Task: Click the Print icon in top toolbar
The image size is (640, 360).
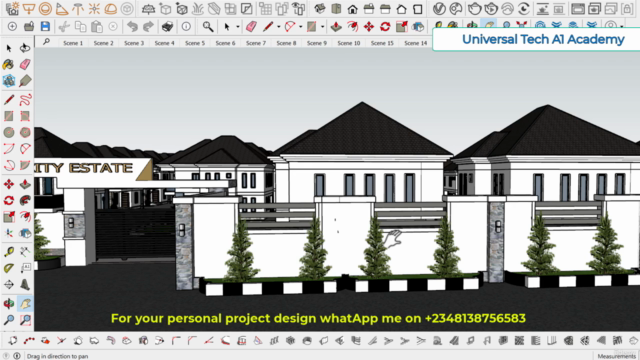Action: 167,27
